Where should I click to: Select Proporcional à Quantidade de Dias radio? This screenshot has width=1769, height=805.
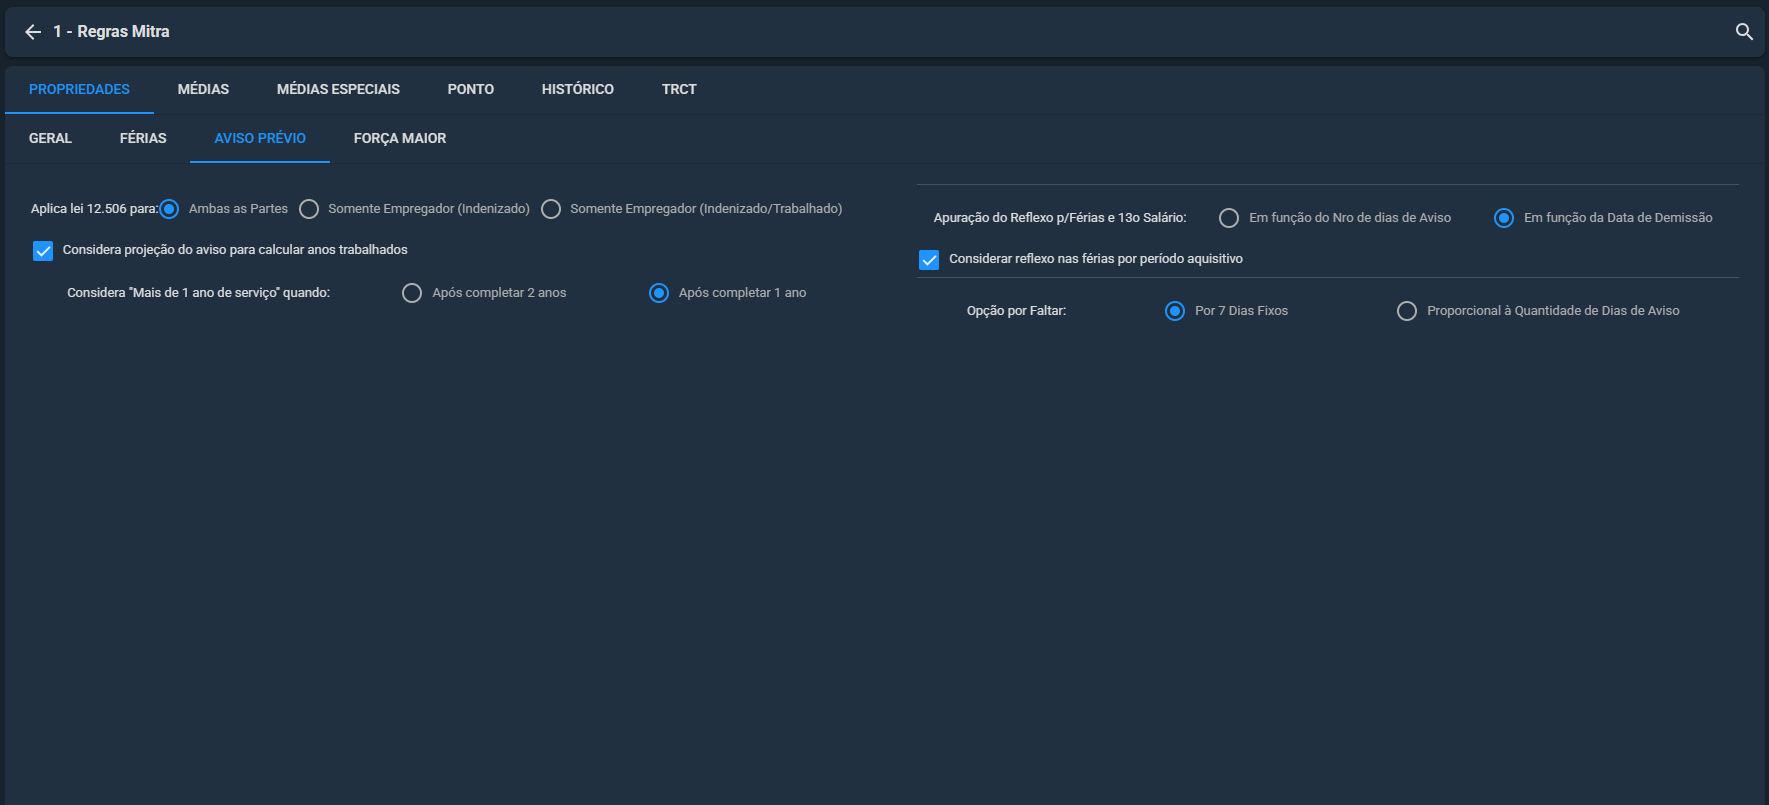[x=1407, y=311]
